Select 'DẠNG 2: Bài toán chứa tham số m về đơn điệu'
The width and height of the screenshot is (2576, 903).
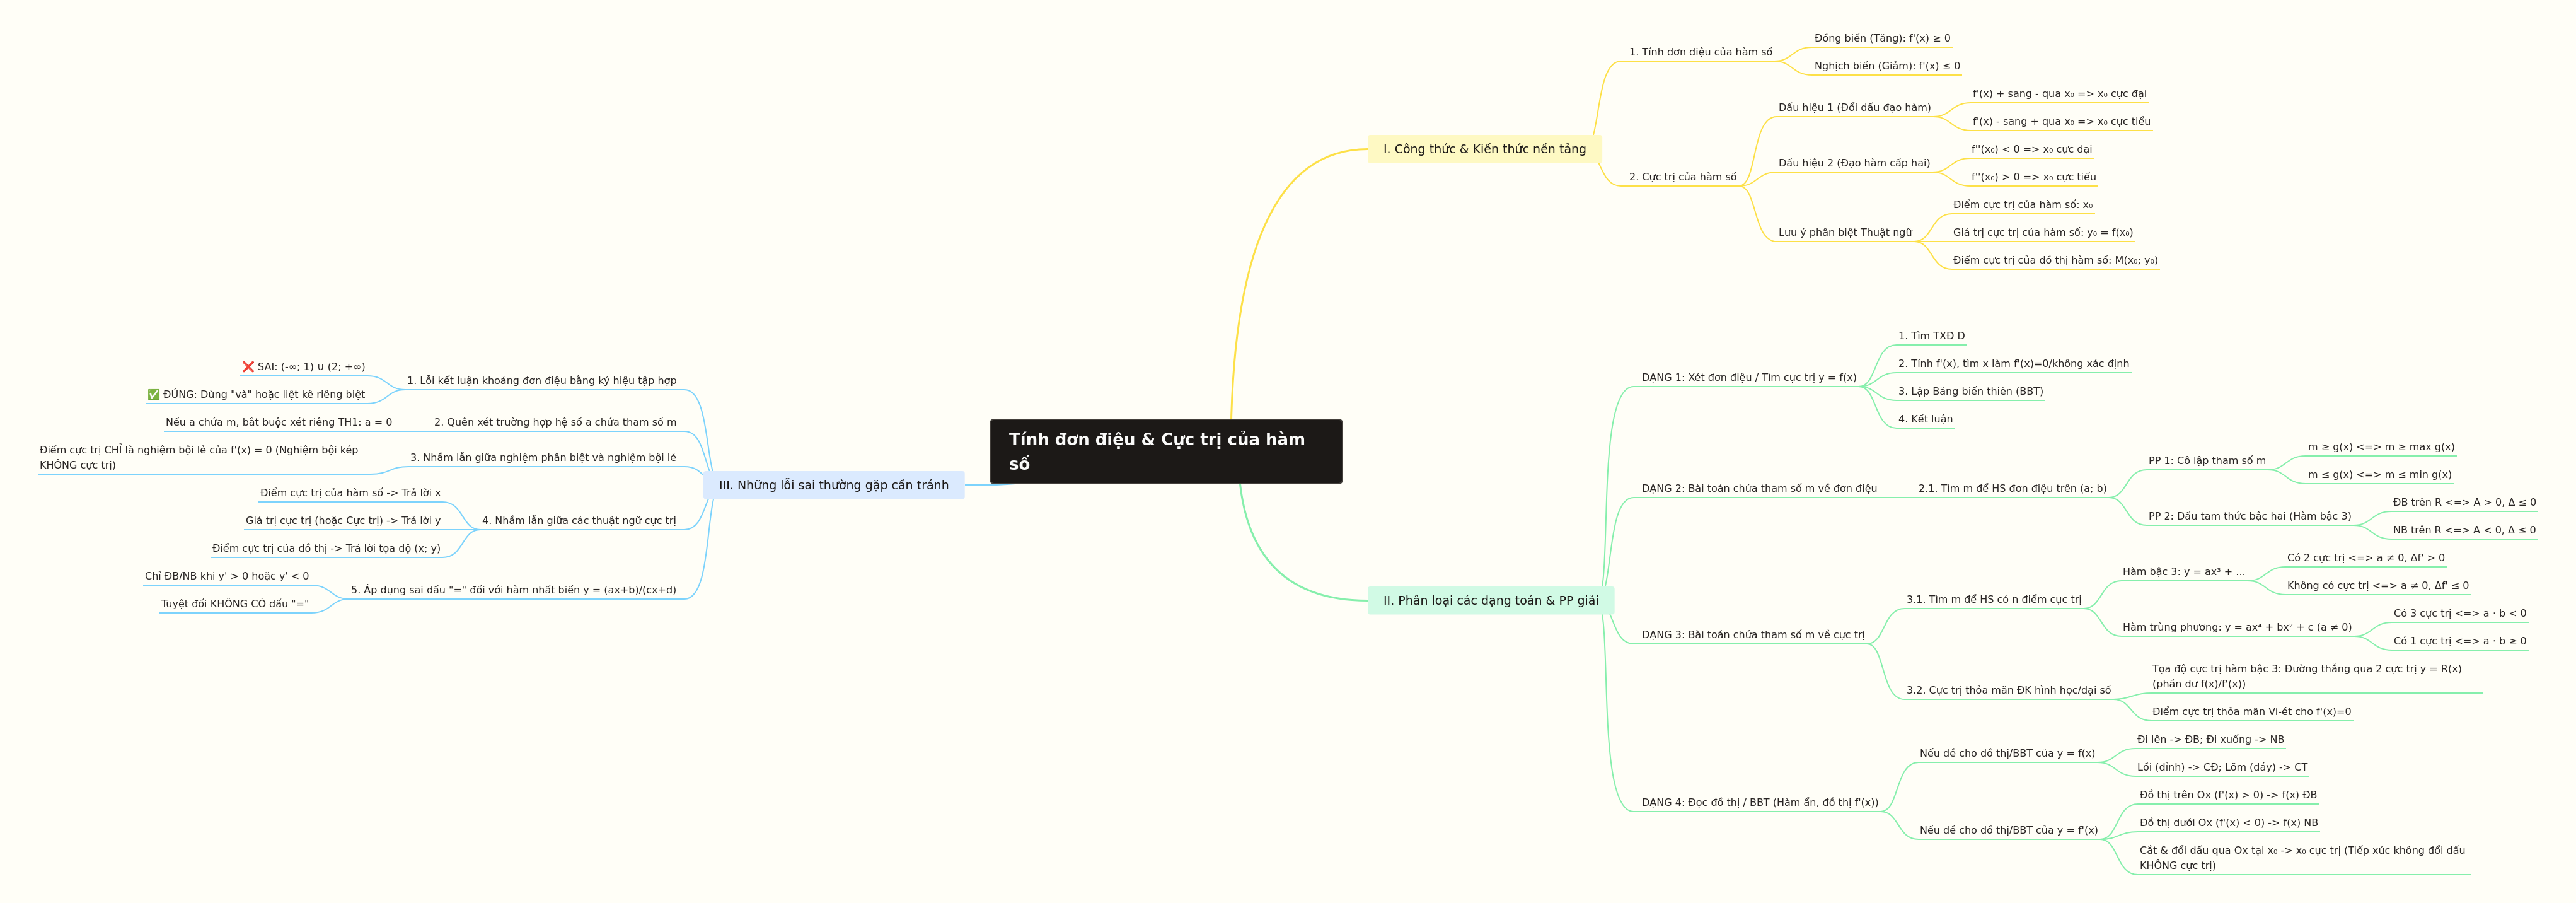point(1759,488)
